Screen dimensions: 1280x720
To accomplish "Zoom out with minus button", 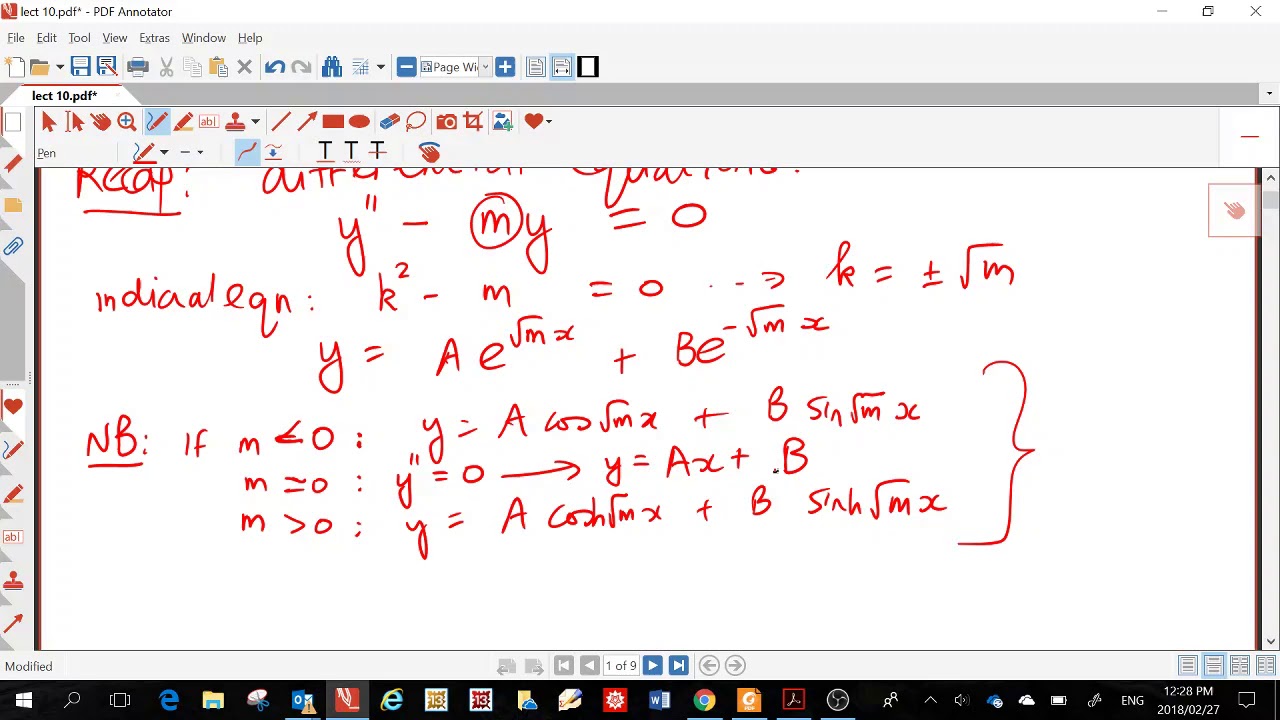I will tap(406, 67).
